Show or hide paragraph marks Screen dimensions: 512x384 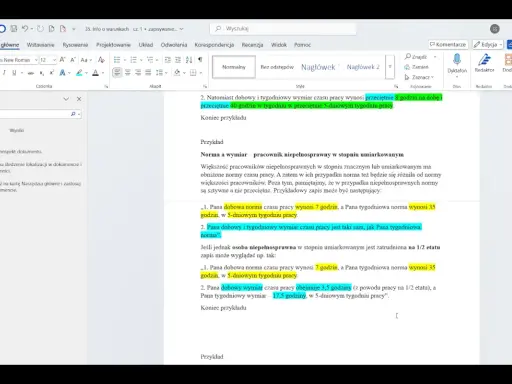[200, 60]
